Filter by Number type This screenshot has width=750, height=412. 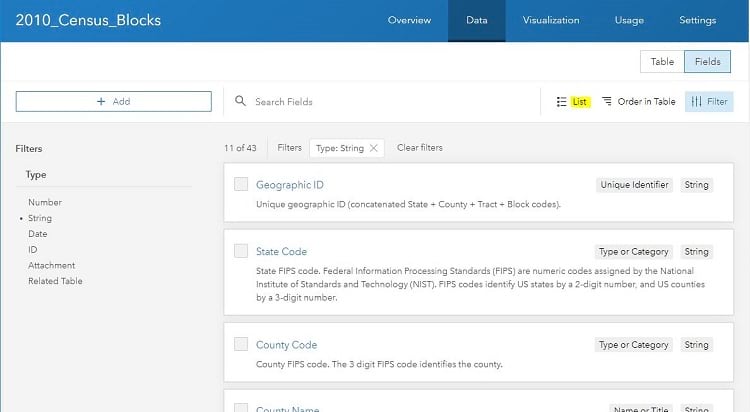pyautogui.click(x=45, y=202)
